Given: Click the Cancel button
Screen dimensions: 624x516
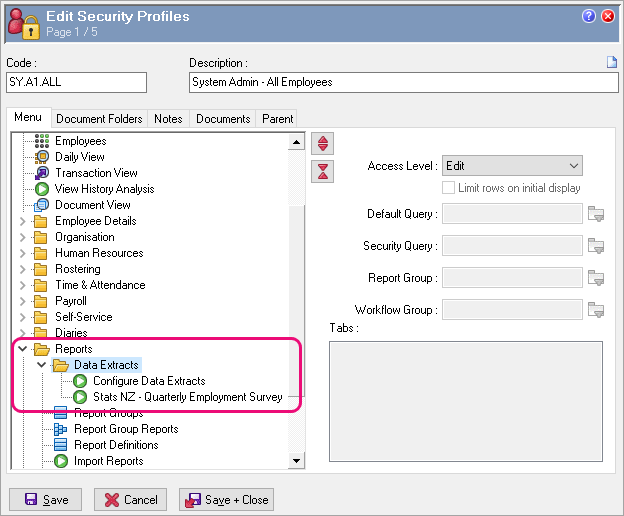Looking at the screenshot, I should (130, 499).
